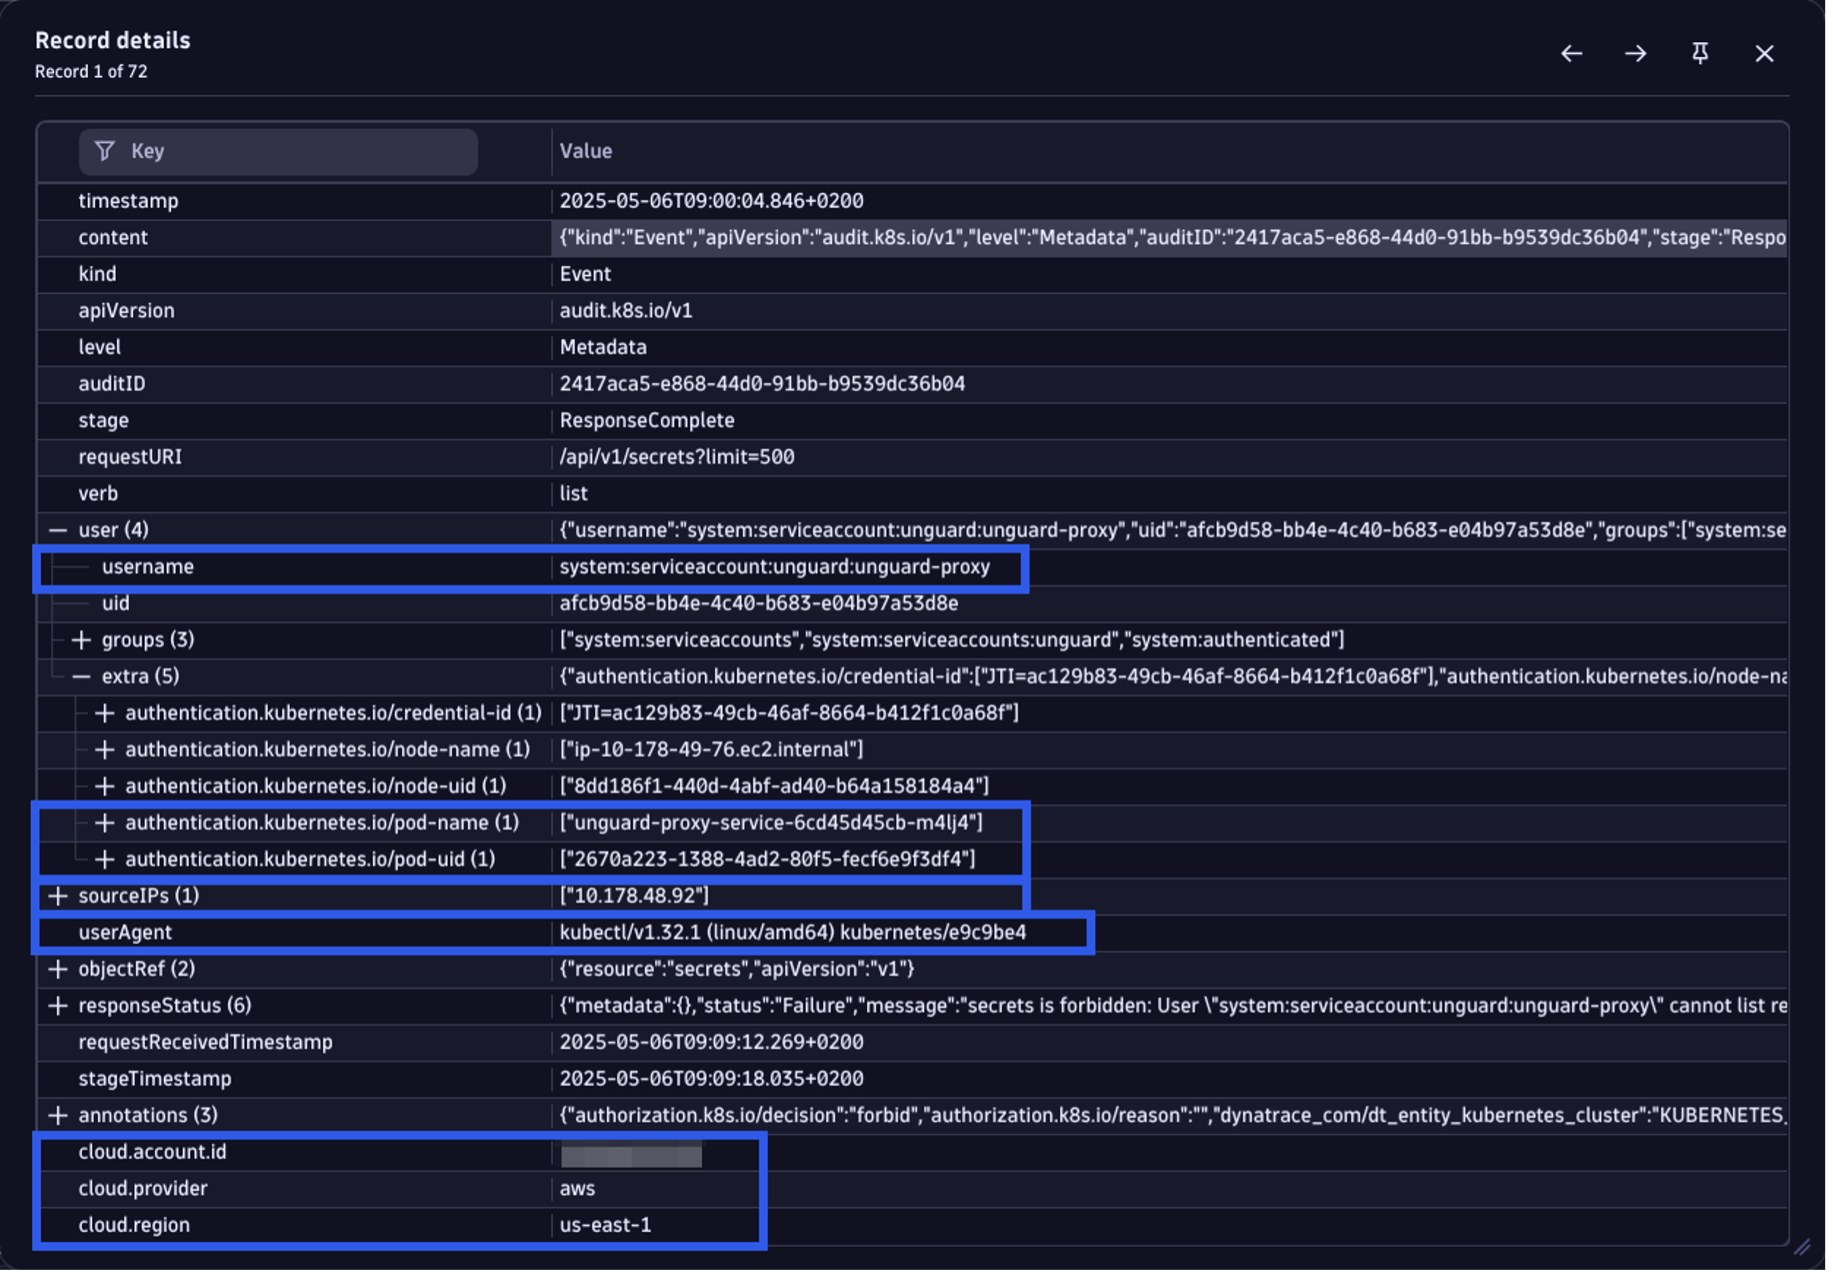Select the userAgent row with kubectl value
This screenshot has width=1833, height=1275.
[122, 932]
